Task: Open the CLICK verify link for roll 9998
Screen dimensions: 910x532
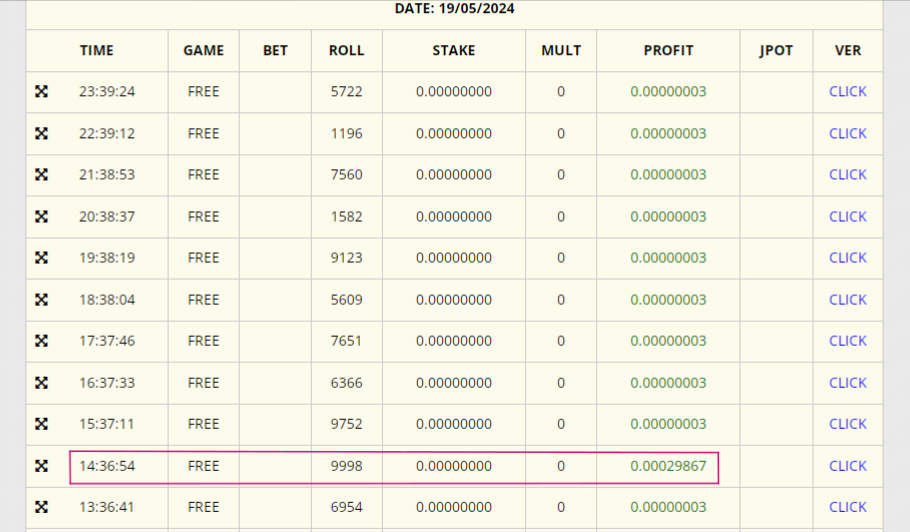Action: pyautogui.click(x=847, y=466)
